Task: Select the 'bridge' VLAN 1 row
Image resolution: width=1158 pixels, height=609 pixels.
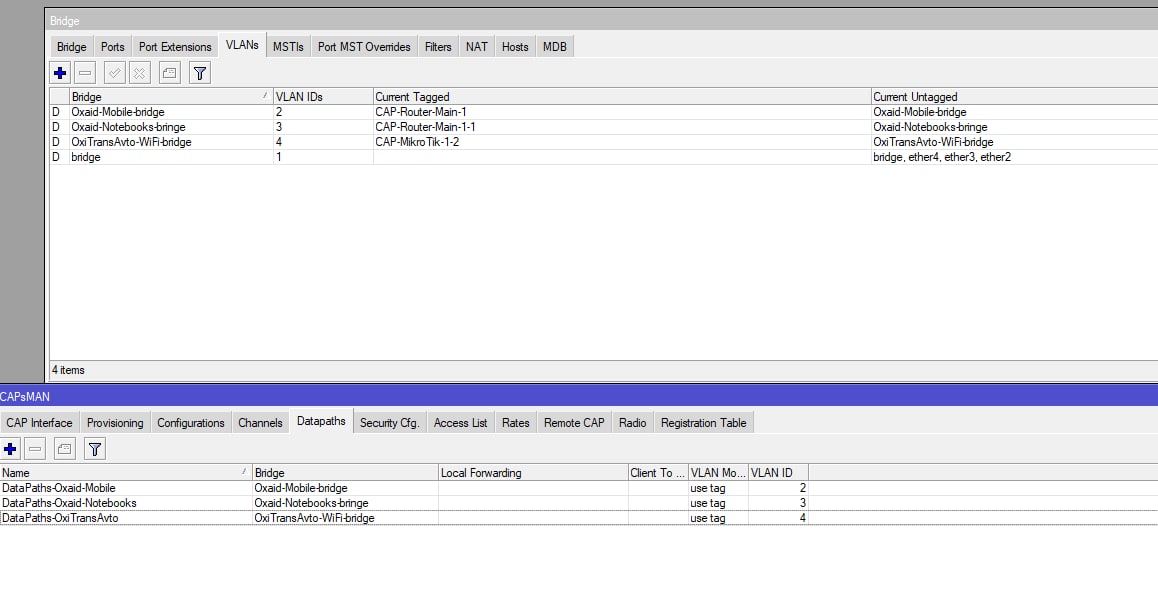Action: coord(603,156)
